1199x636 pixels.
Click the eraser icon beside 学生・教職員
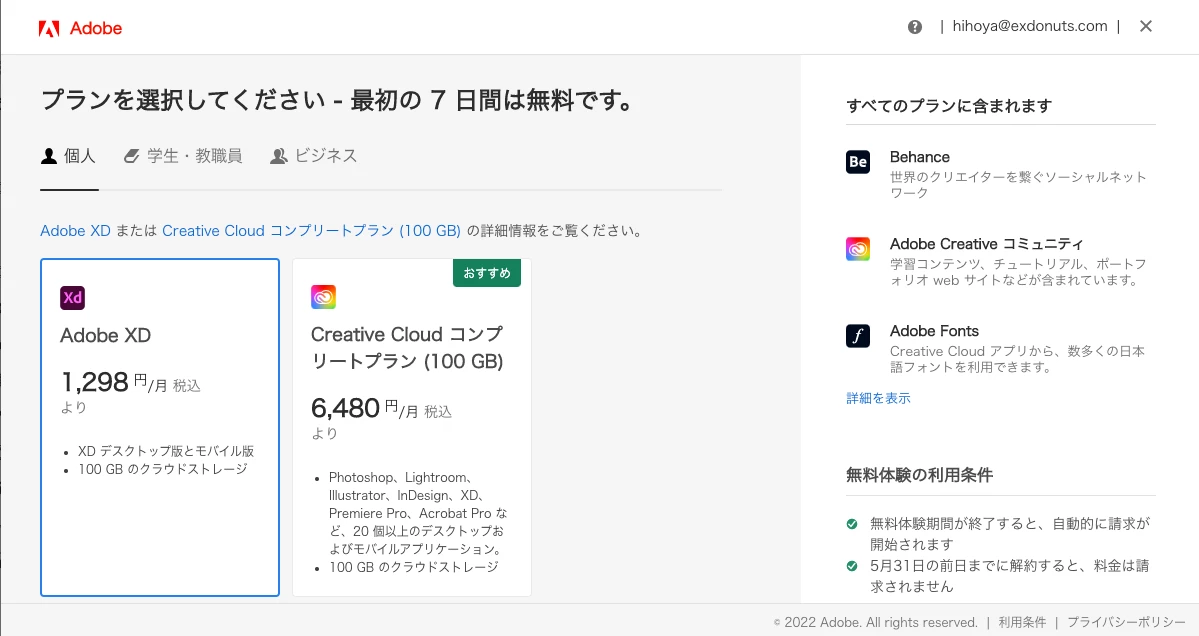tap(132, 156)
